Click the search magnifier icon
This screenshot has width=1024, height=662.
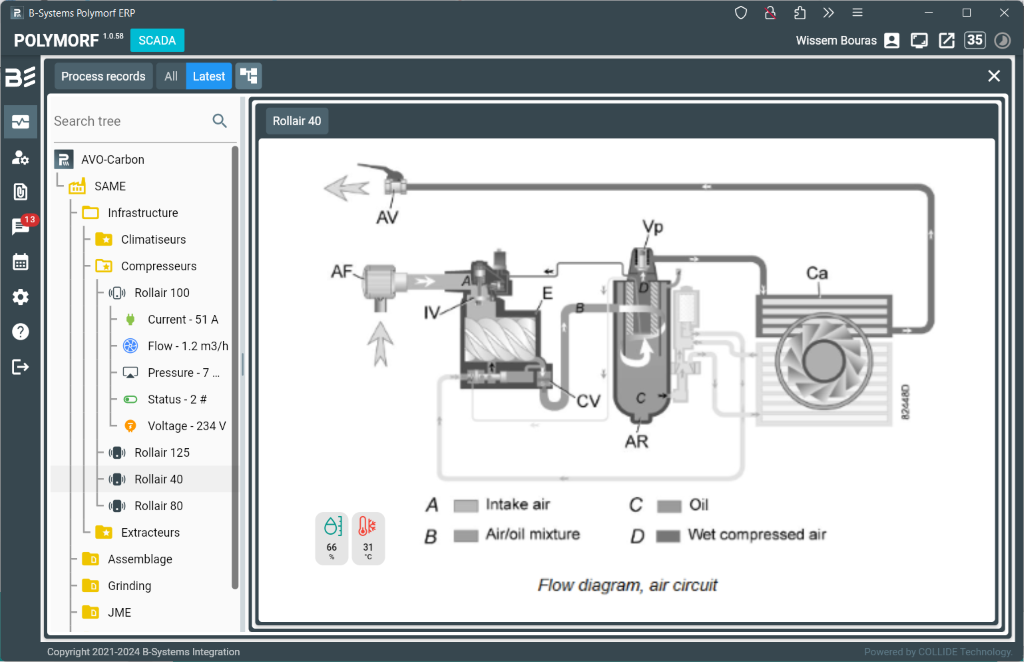220,121
